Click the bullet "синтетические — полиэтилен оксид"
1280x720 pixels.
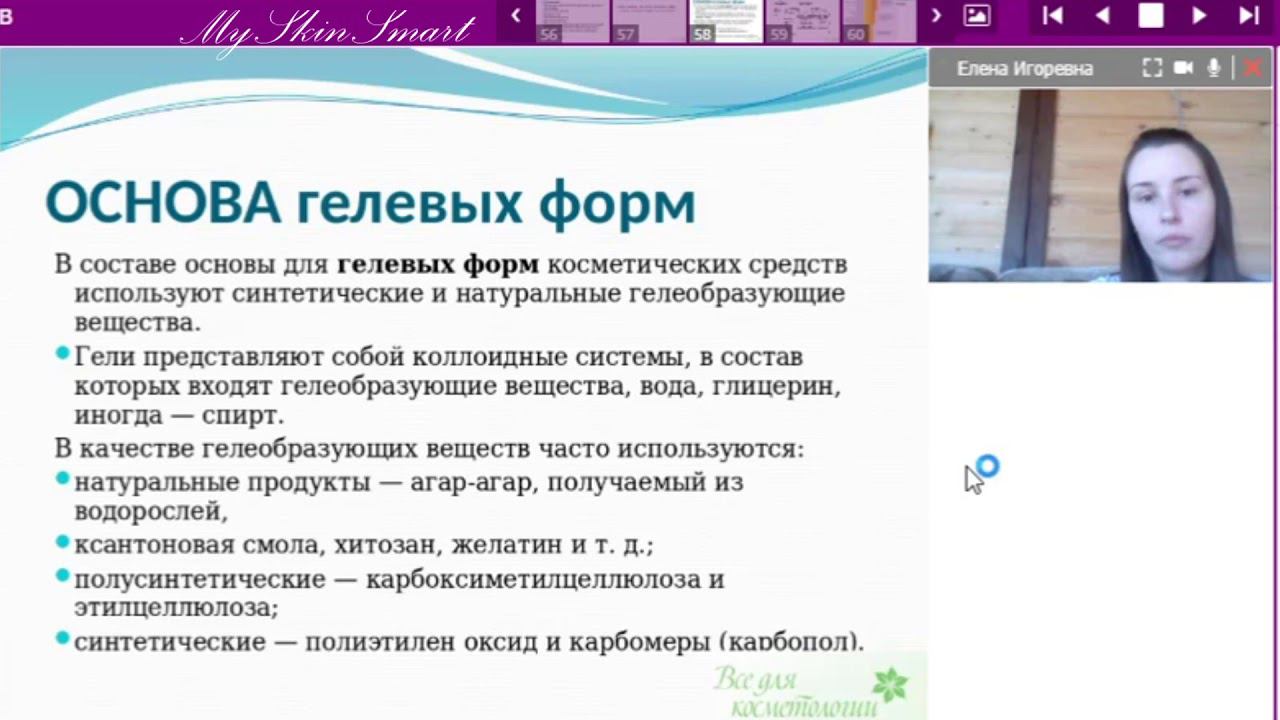click(x=468, y=641)
